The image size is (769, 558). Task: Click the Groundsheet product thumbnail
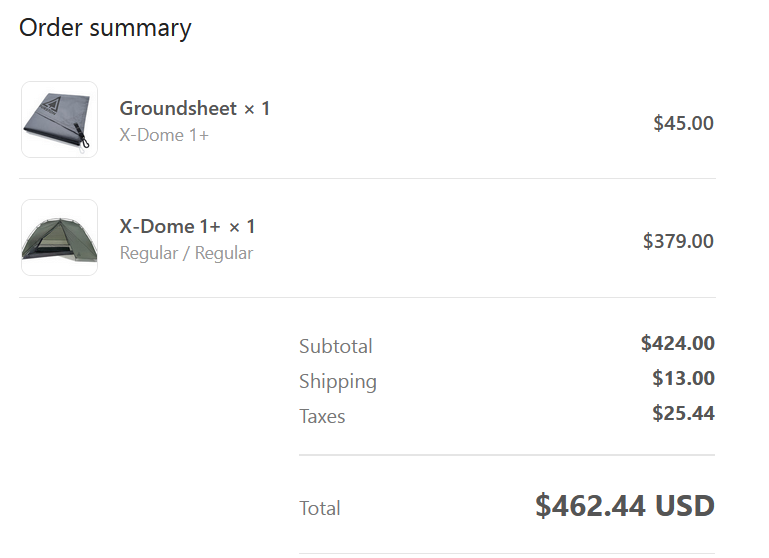[59, 119]
